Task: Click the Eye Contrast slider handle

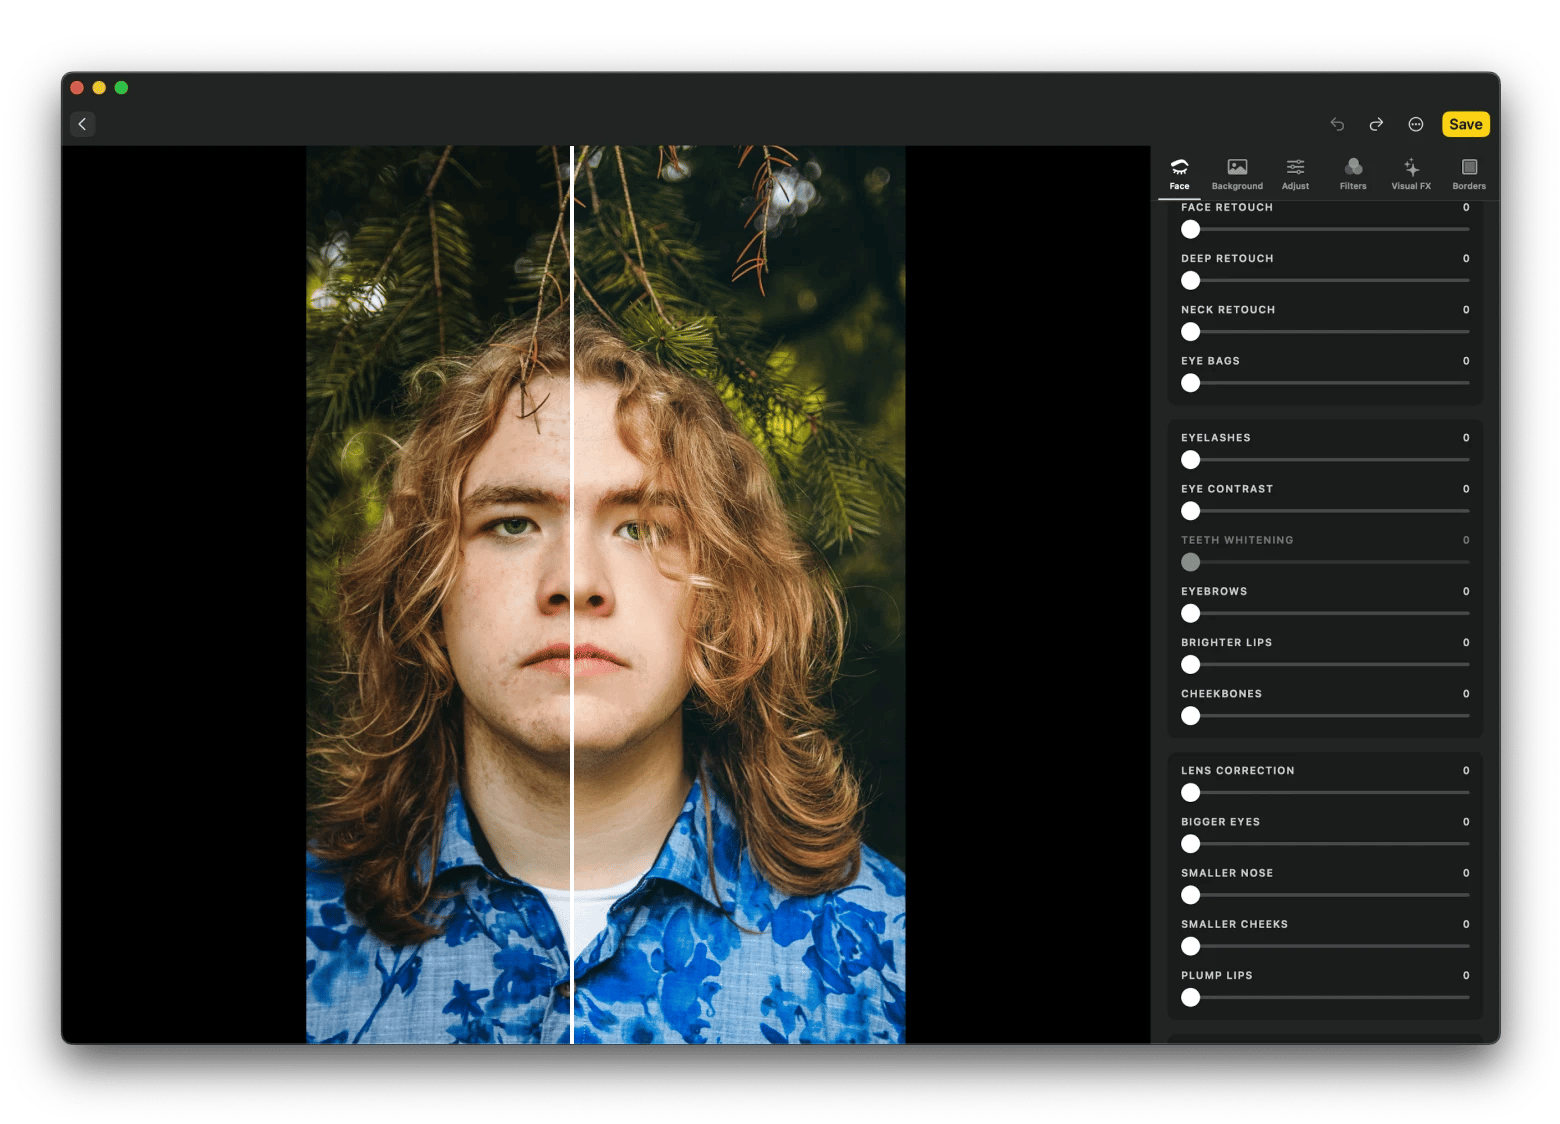Action: [x=1190, y=511]
